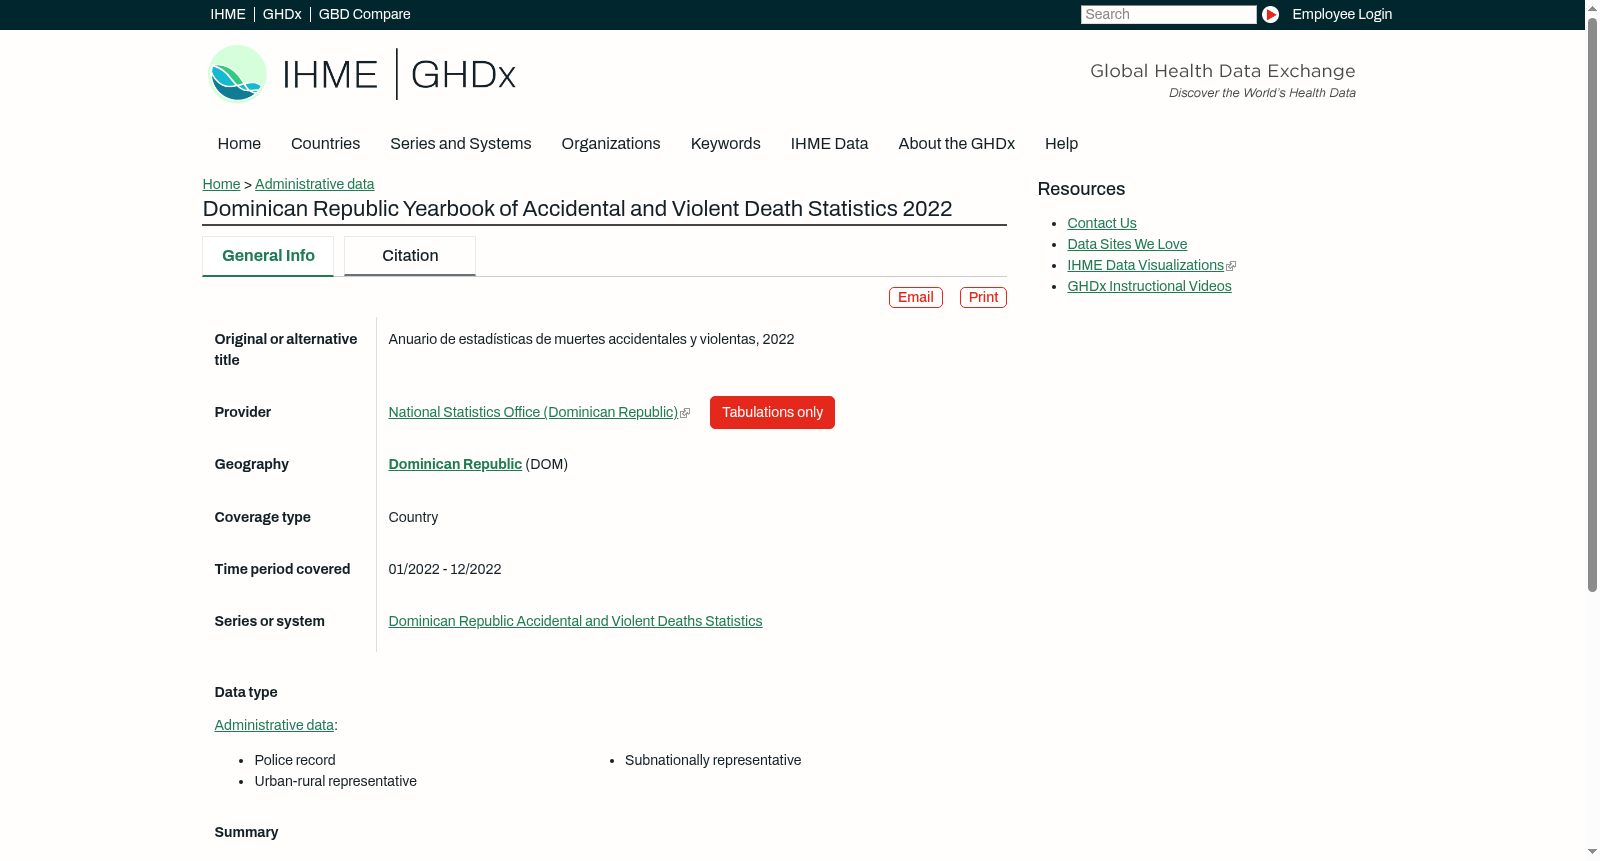The width and height of the screenshot is (1600, 861).
Task: Click the 'Time period covered' label
Action: click(282, 569)
